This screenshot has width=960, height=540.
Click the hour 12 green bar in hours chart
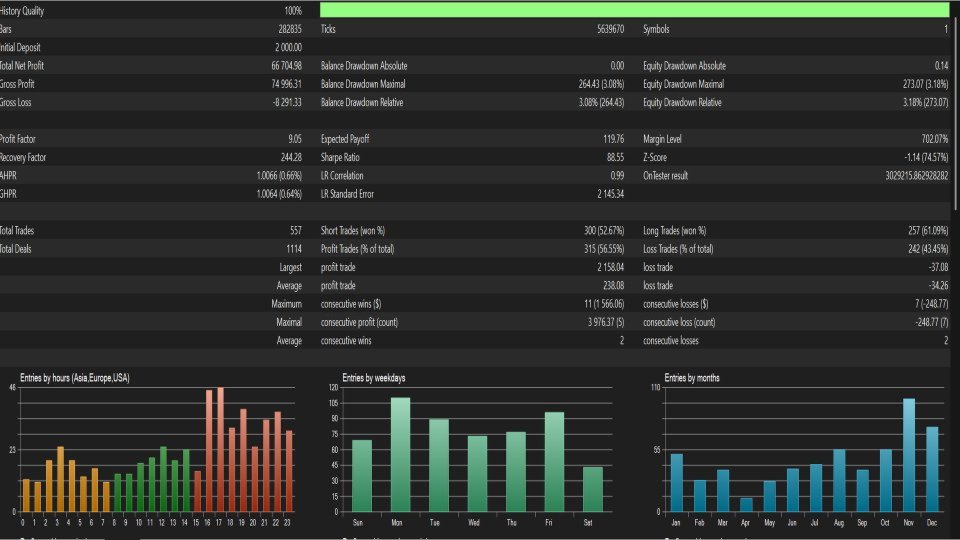pyautogui.click(x=163, y=479)
